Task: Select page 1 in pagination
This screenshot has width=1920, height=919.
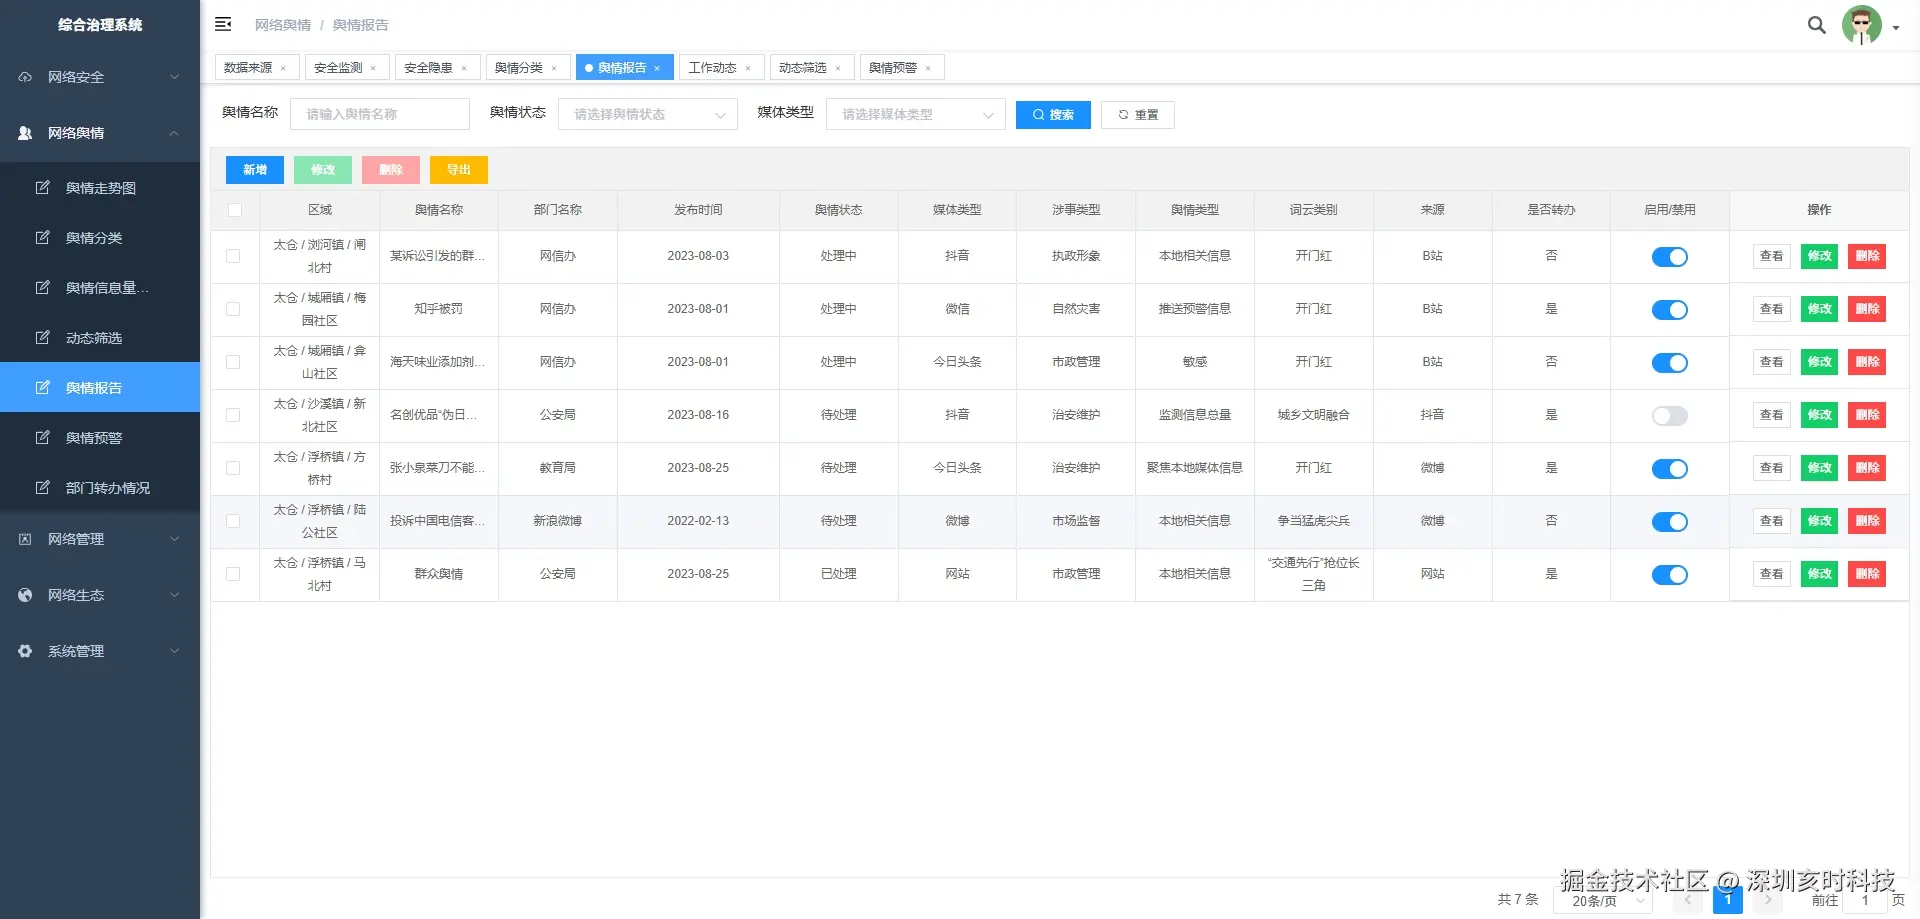Action: (x=1727, y=900)
